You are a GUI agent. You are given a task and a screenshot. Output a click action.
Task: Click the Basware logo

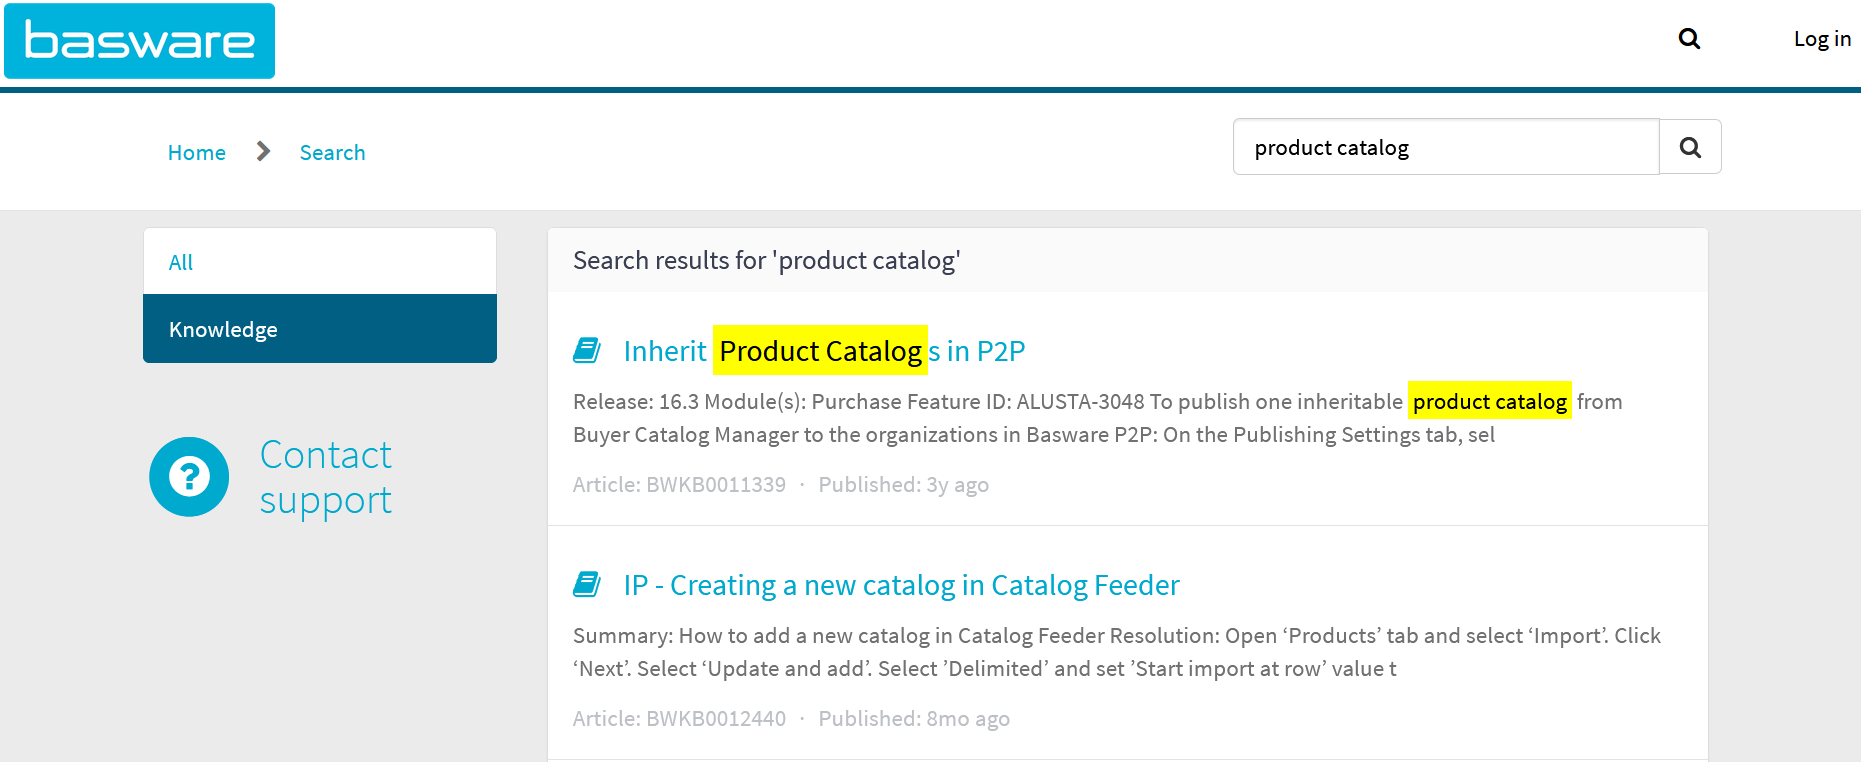tap(139, 41)
